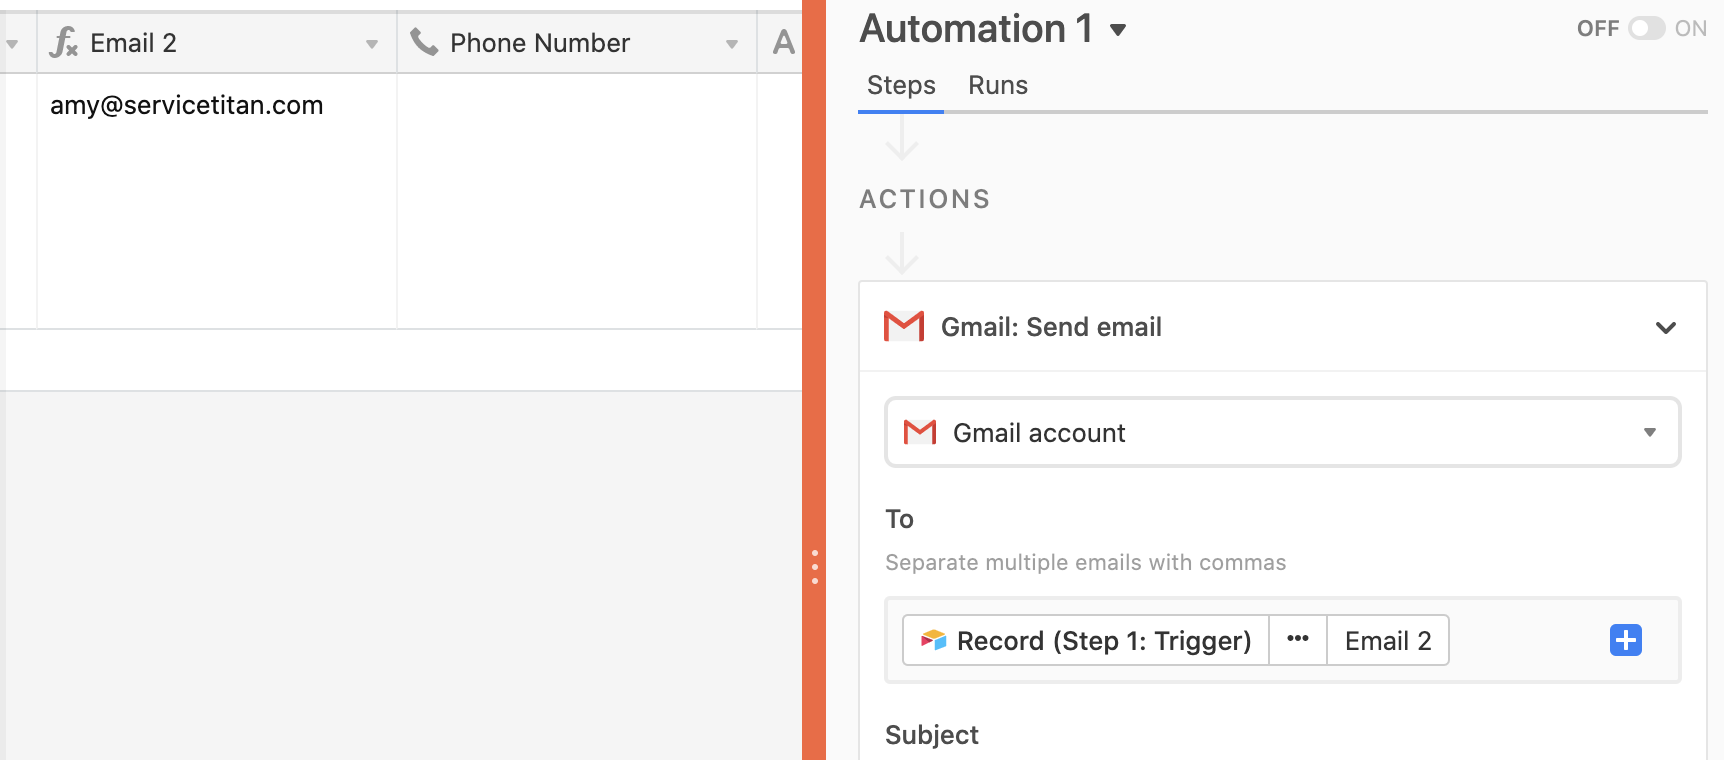The image size is (1724, 760).
Task: Open the Automation 1 name dropdown arrow
Action: point(1118,30)
